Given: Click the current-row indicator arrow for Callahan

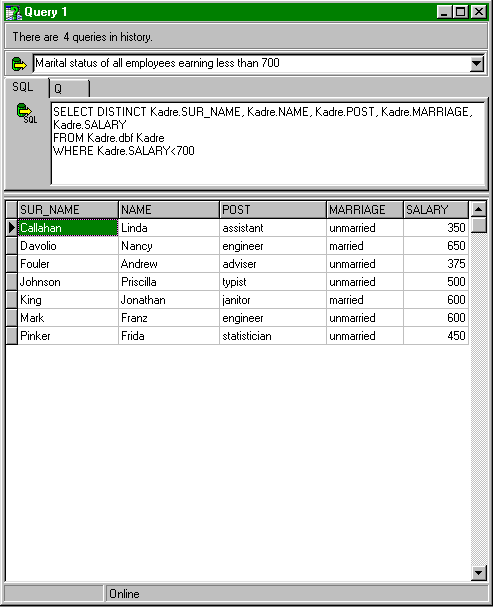Looking at the screenshot, I should [x=12, y=228].
